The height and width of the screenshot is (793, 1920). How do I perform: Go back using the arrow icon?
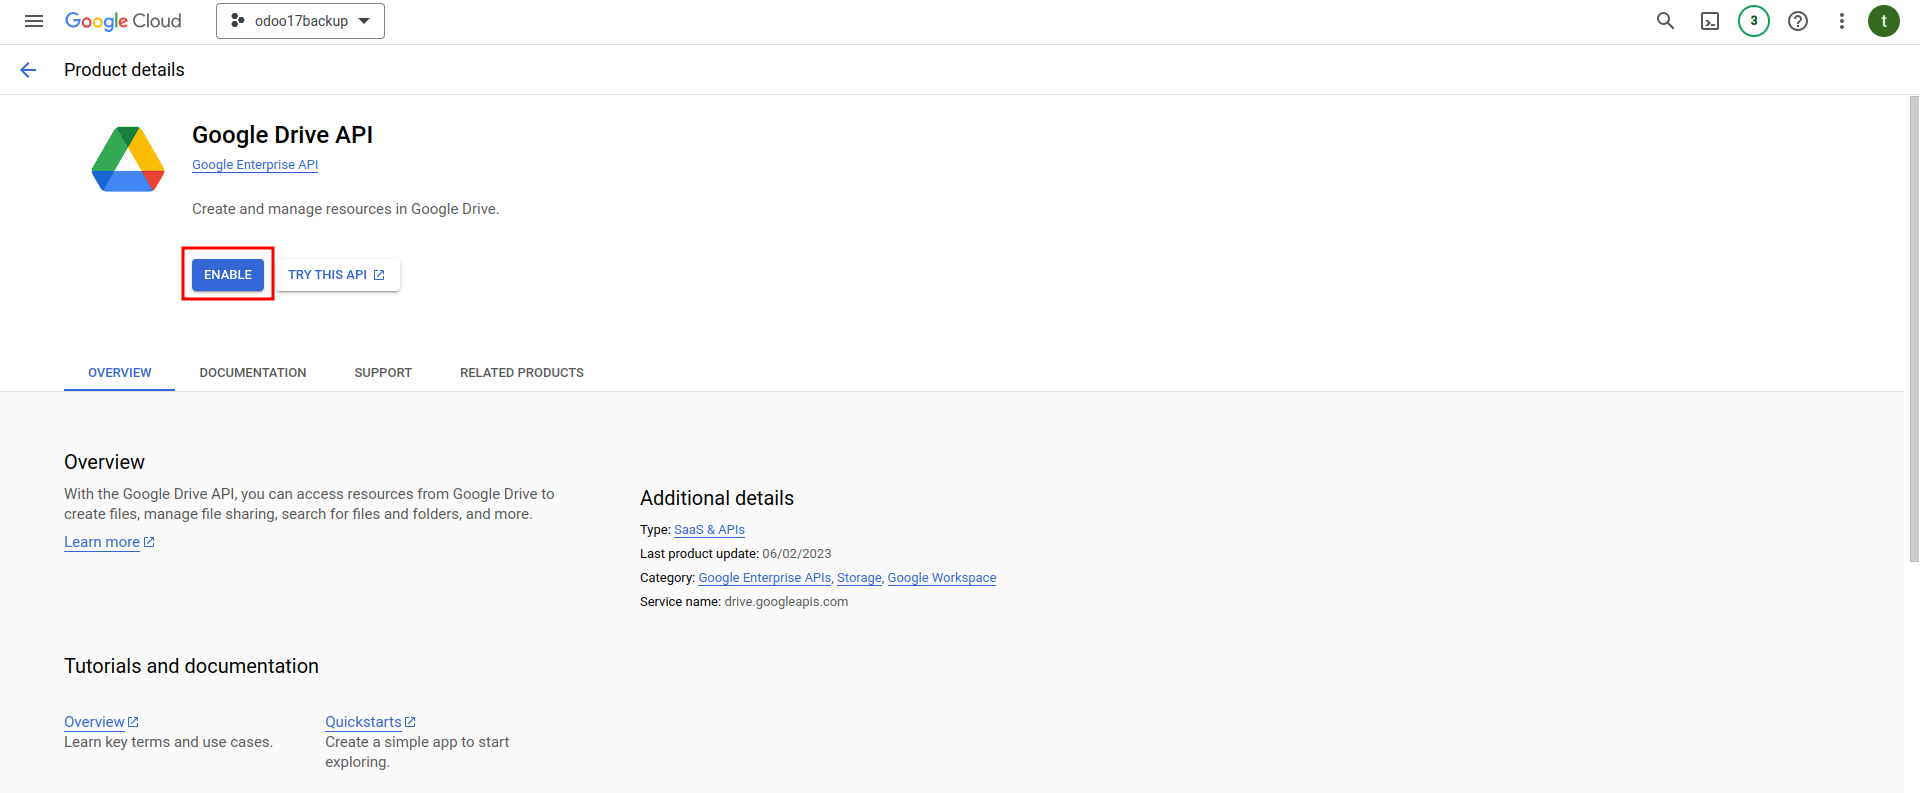pos(28,70)
